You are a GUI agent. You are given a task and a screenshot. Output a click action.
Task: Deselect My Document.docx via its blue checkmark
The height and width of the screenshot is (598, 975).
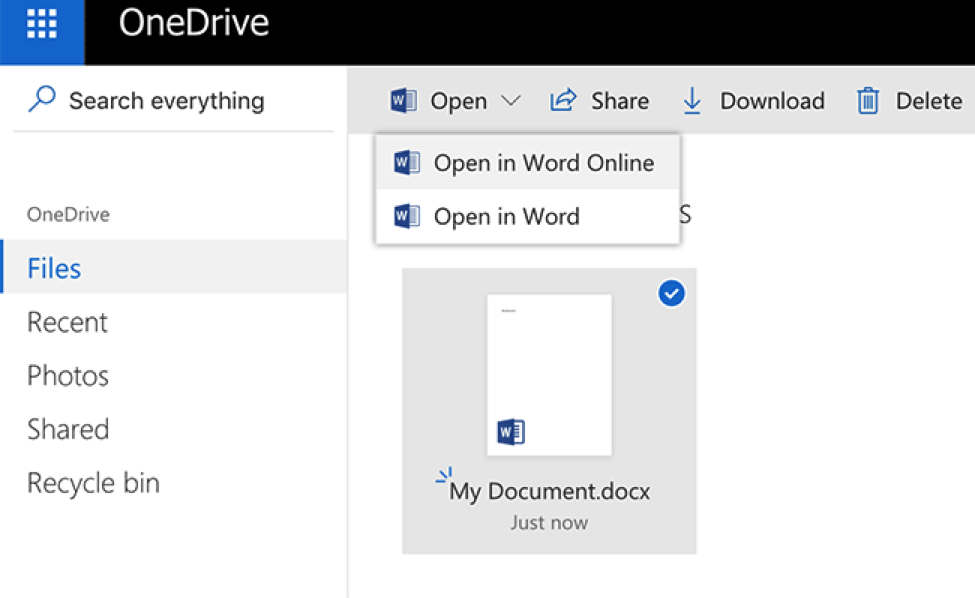click(x=671, y=293)
